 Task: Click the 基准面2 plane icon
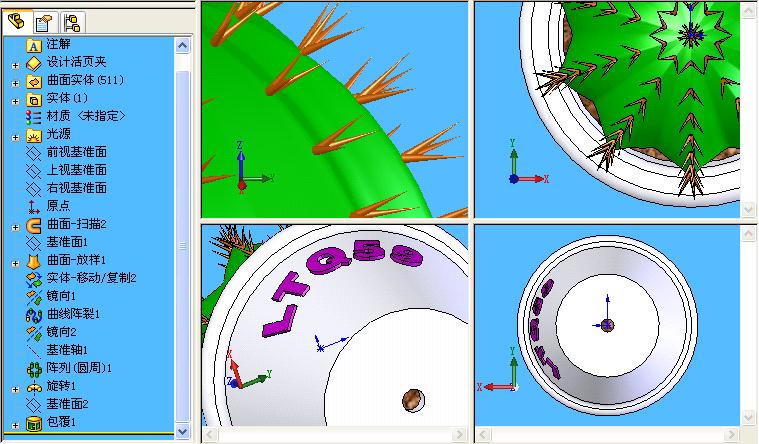point(33,405)
